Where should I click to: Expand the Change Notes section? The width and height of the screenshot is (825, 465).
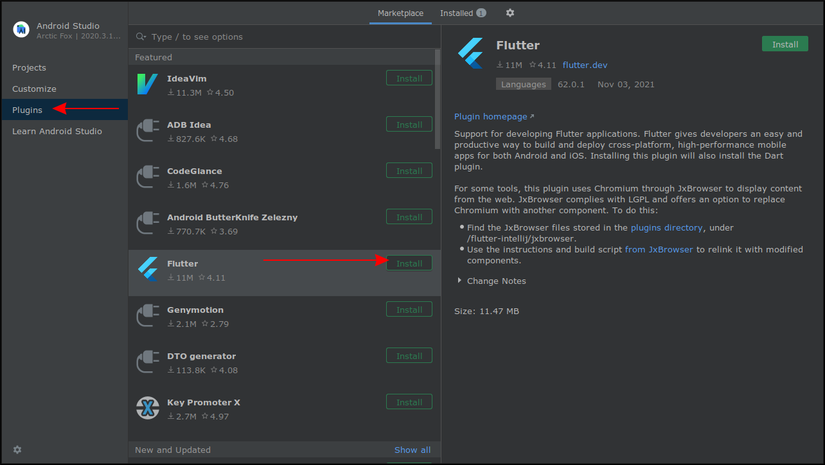[x=491, y=281]
